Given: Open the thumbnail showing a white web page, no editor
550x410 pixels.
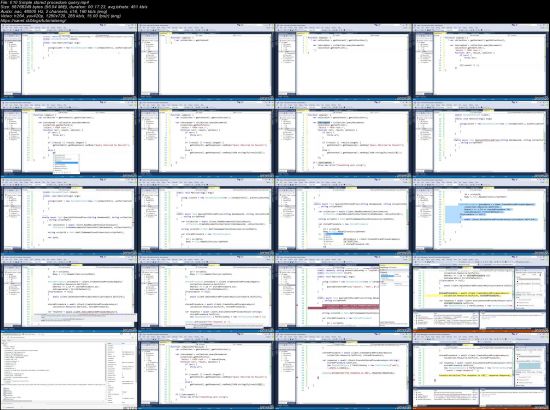Looking at the screenshot, I should 69,370.
